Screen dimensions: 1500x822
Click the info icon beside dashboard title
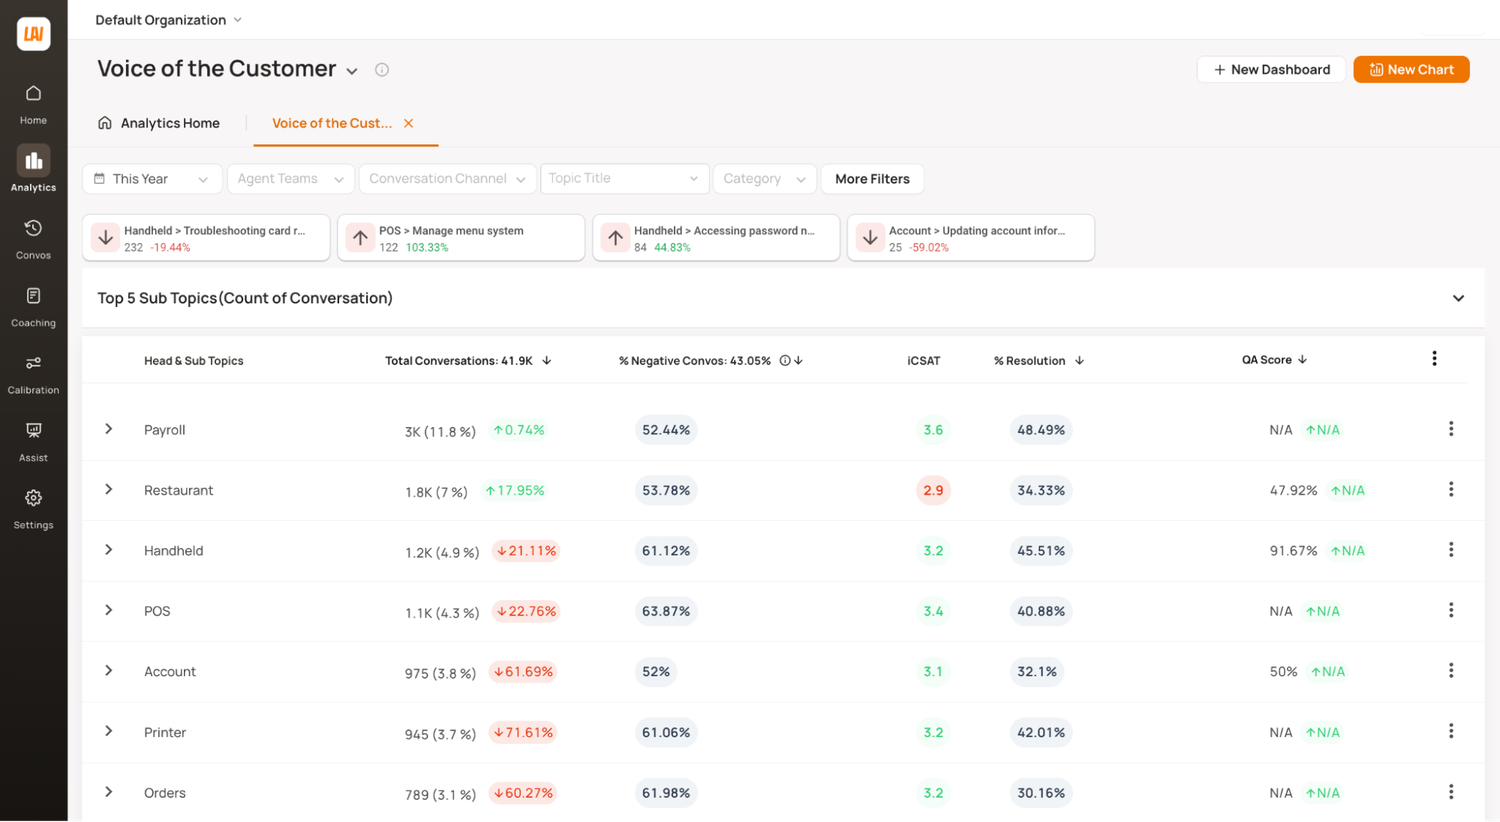[x=382, y=70]
